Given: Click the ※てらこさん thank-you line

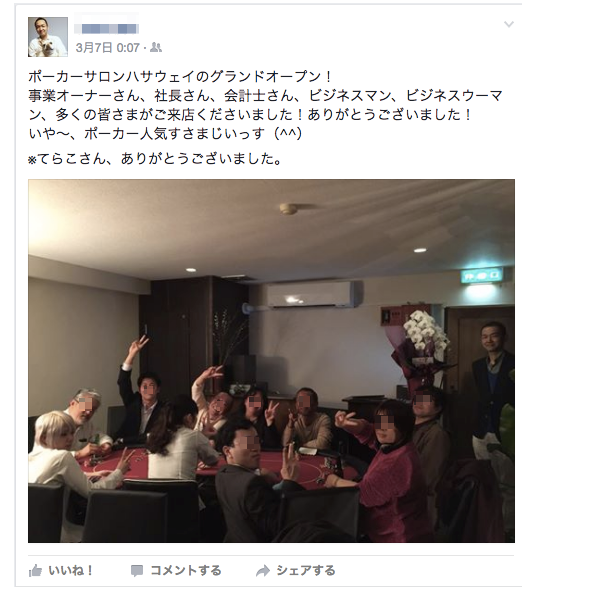Looking at the screenshot, I should click(154, 159).
